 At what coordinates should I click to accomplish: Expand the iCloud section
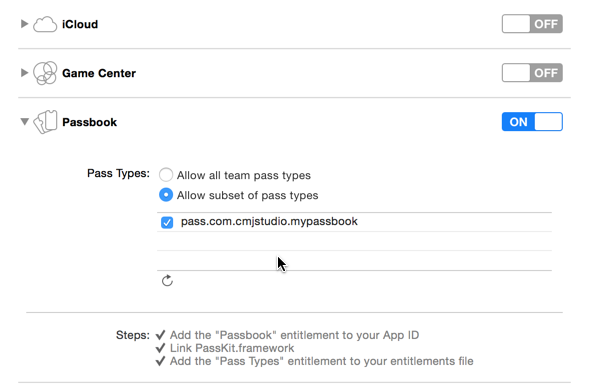[x=24, y=24]
